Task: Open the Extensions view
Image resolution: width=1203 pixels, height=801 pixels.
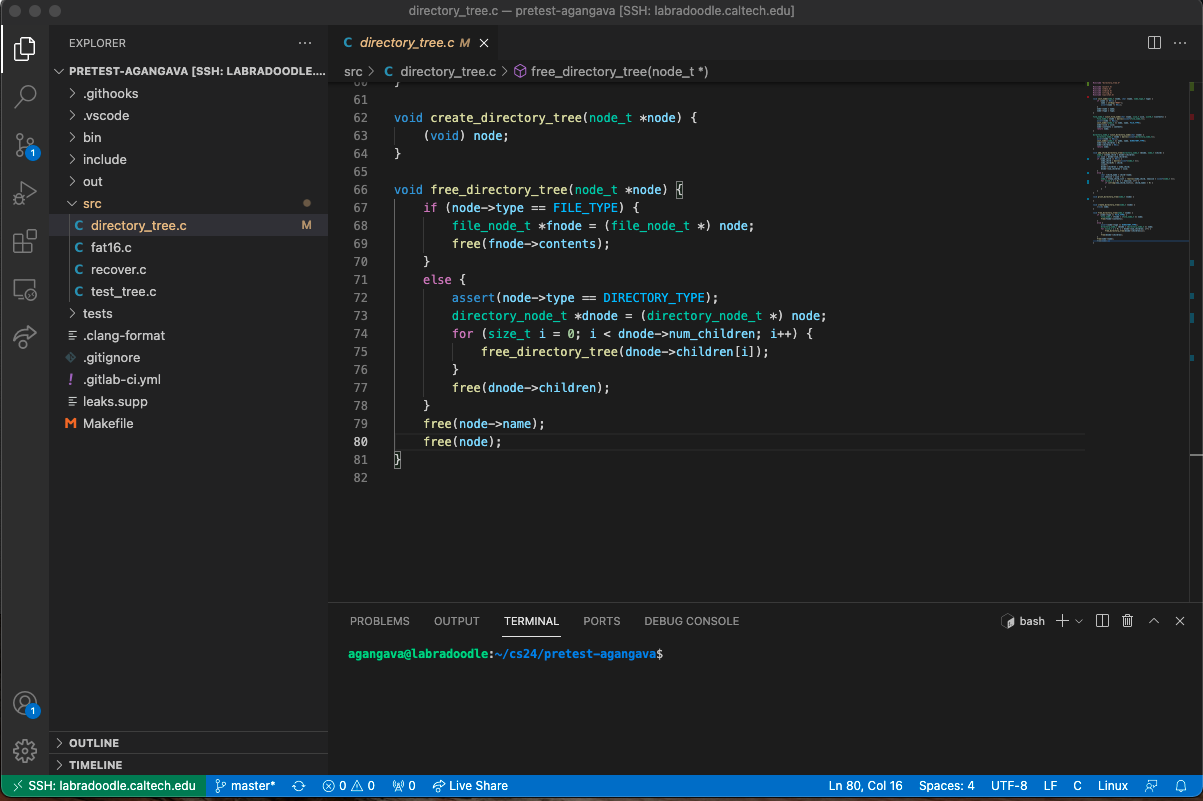Action: (25, 242)
